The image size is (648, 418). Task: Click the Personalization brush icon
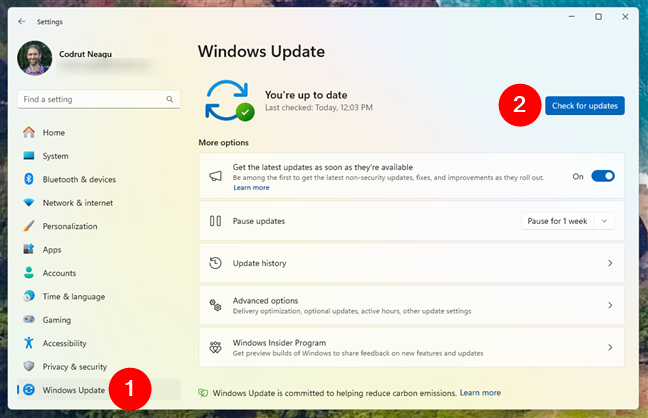(29, 226)
